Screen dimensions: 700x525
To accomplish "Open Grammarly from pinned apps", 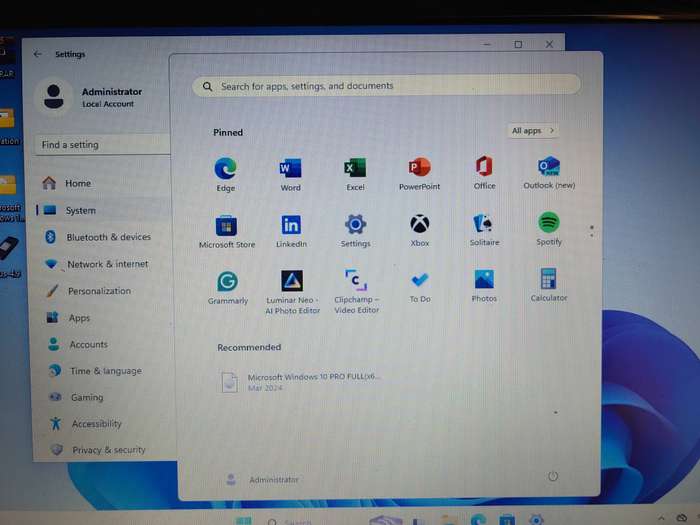I will [227, 288].
